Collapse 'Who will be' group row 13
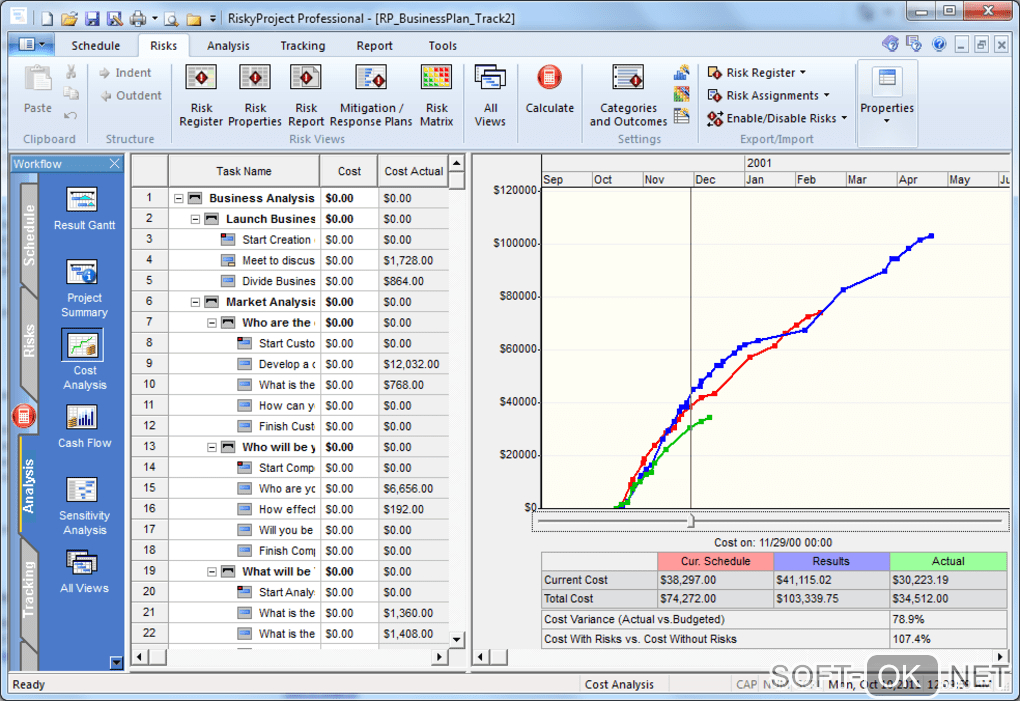This screenshot has width=1020, height=701. coord(211,447)
